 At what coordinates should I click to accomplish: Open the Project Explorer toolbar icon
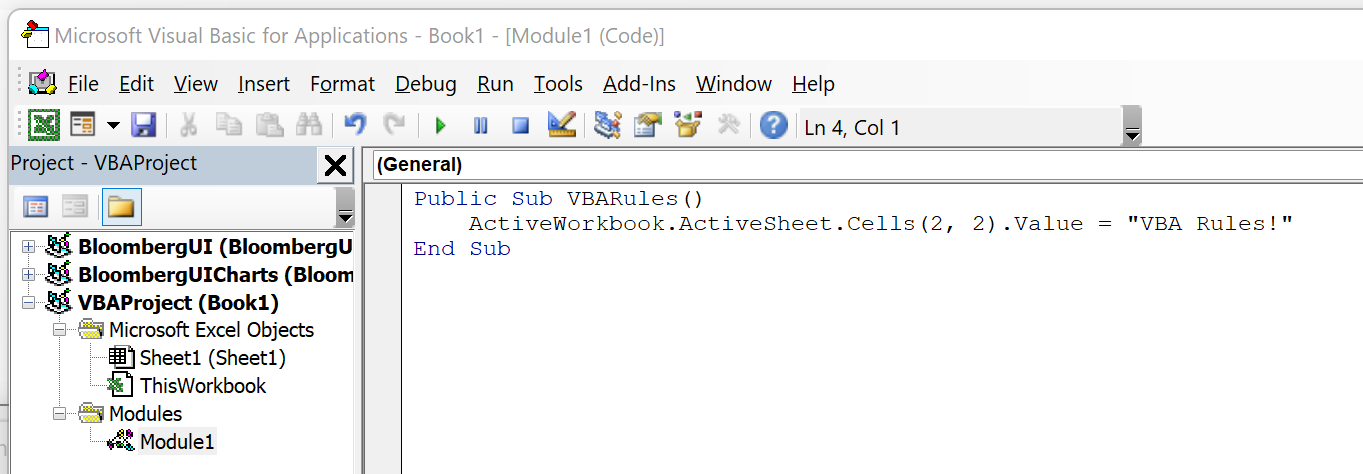[x=607, y=125]
